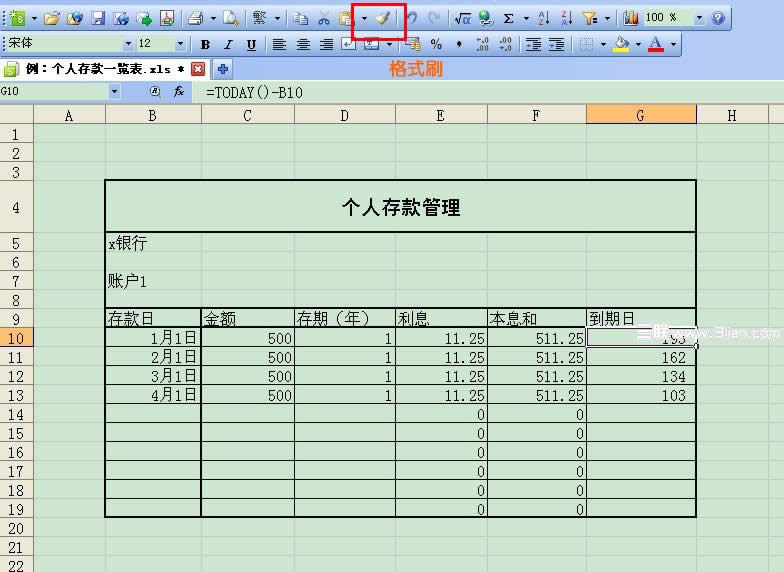Close the 个人存款一览表.xls document tab
This screenshot has width=784, height=572.
click(198, 69)
